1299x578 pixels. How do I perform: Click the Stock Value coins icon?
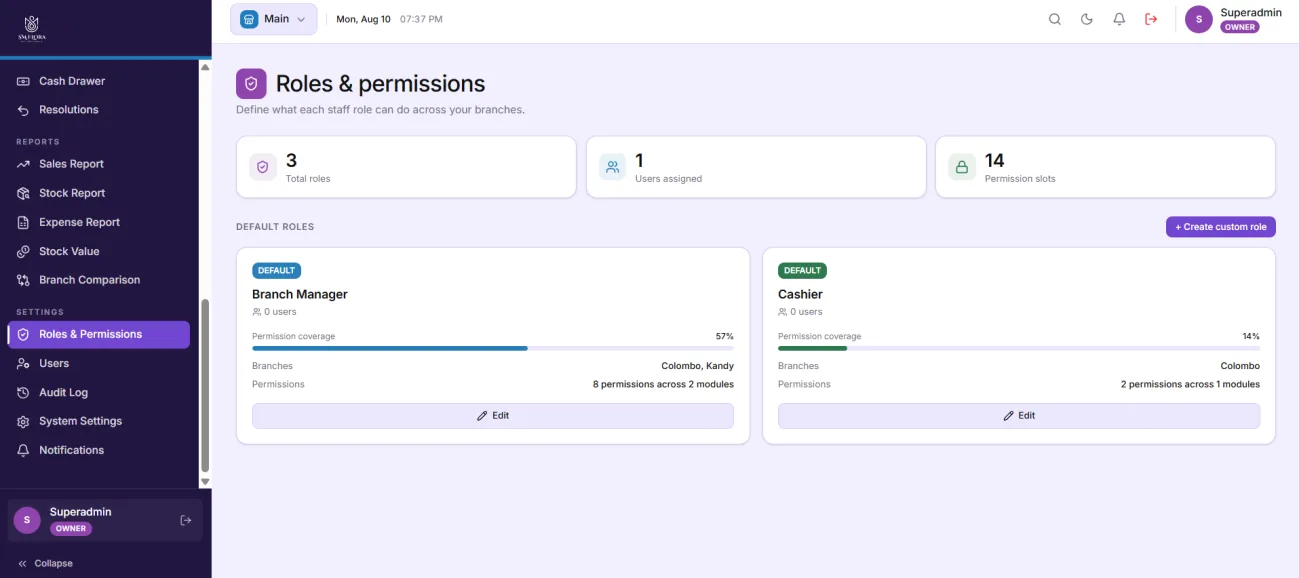point(23,251)
